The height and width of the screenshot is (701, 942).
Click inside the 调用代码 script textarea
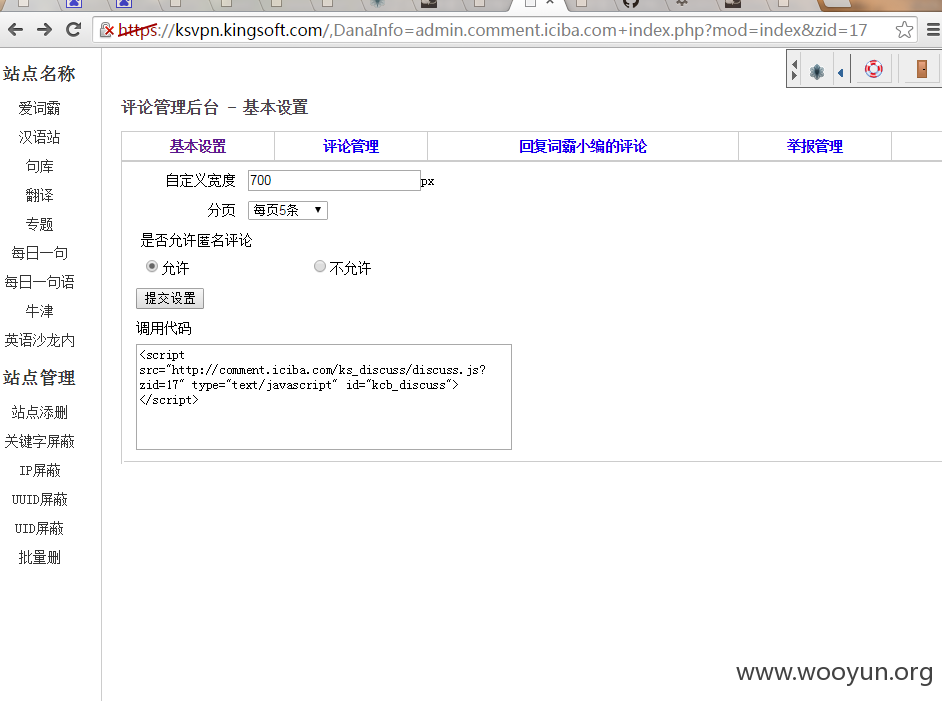pos(324,397)
